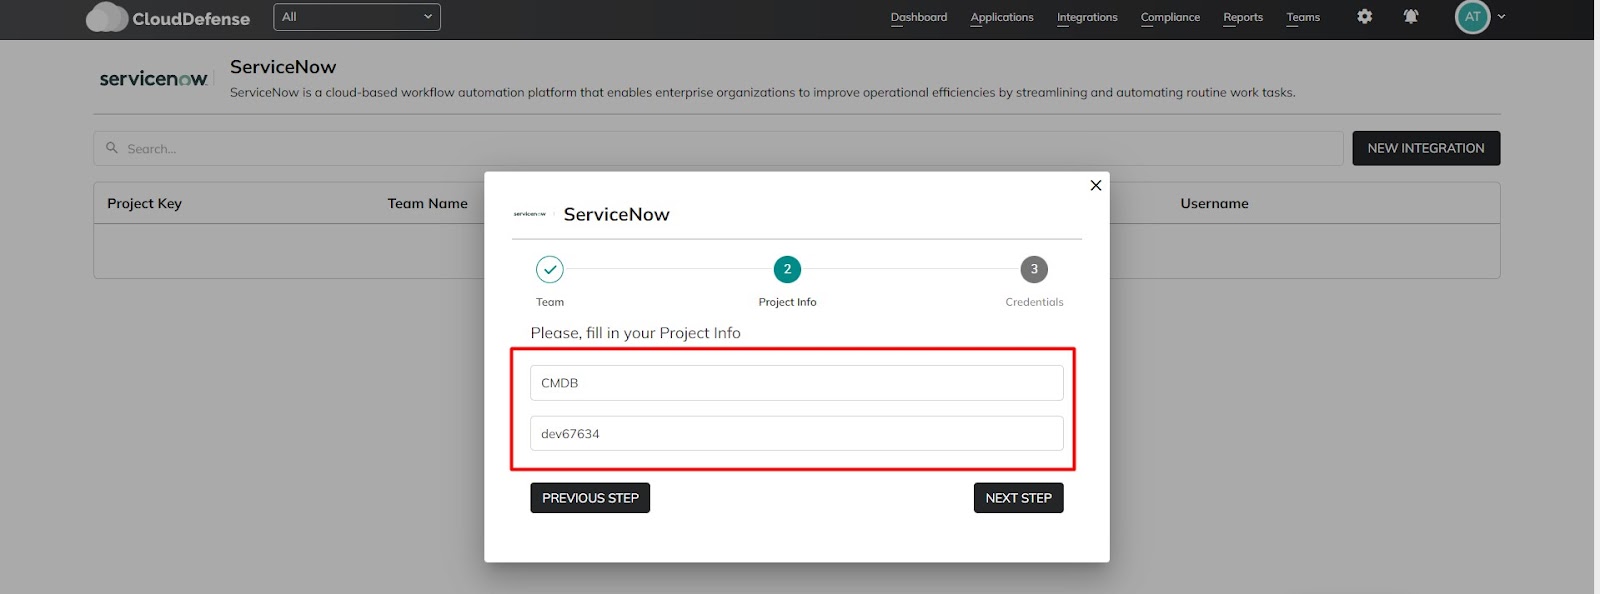Click the CloudDefense brand name

(x=191, y=19)
